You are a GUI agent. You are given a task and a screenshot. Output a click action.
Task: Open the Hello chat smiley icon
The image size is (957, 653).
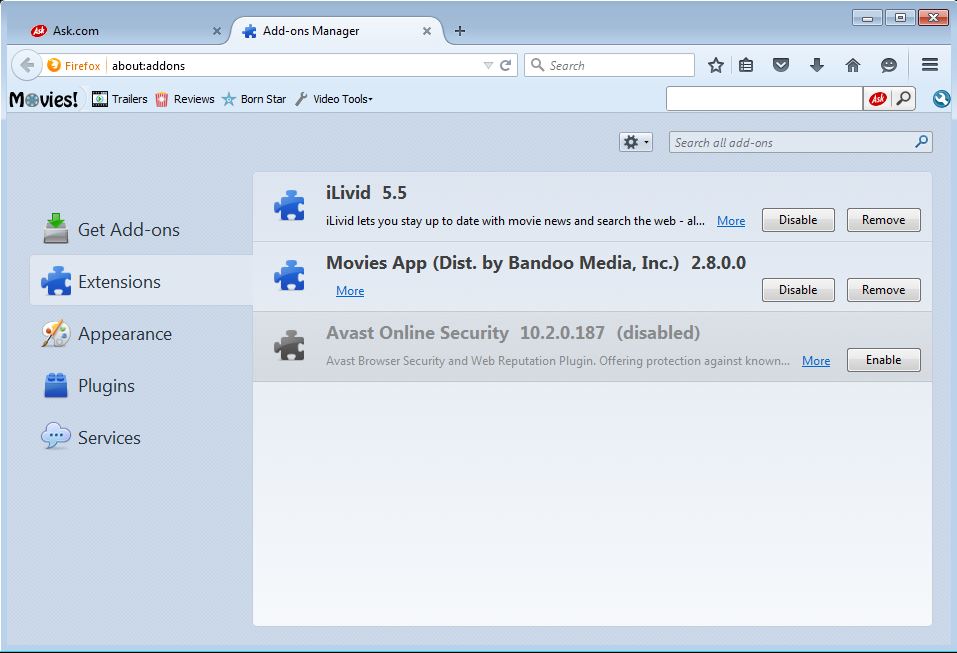[x=889, y=65]
